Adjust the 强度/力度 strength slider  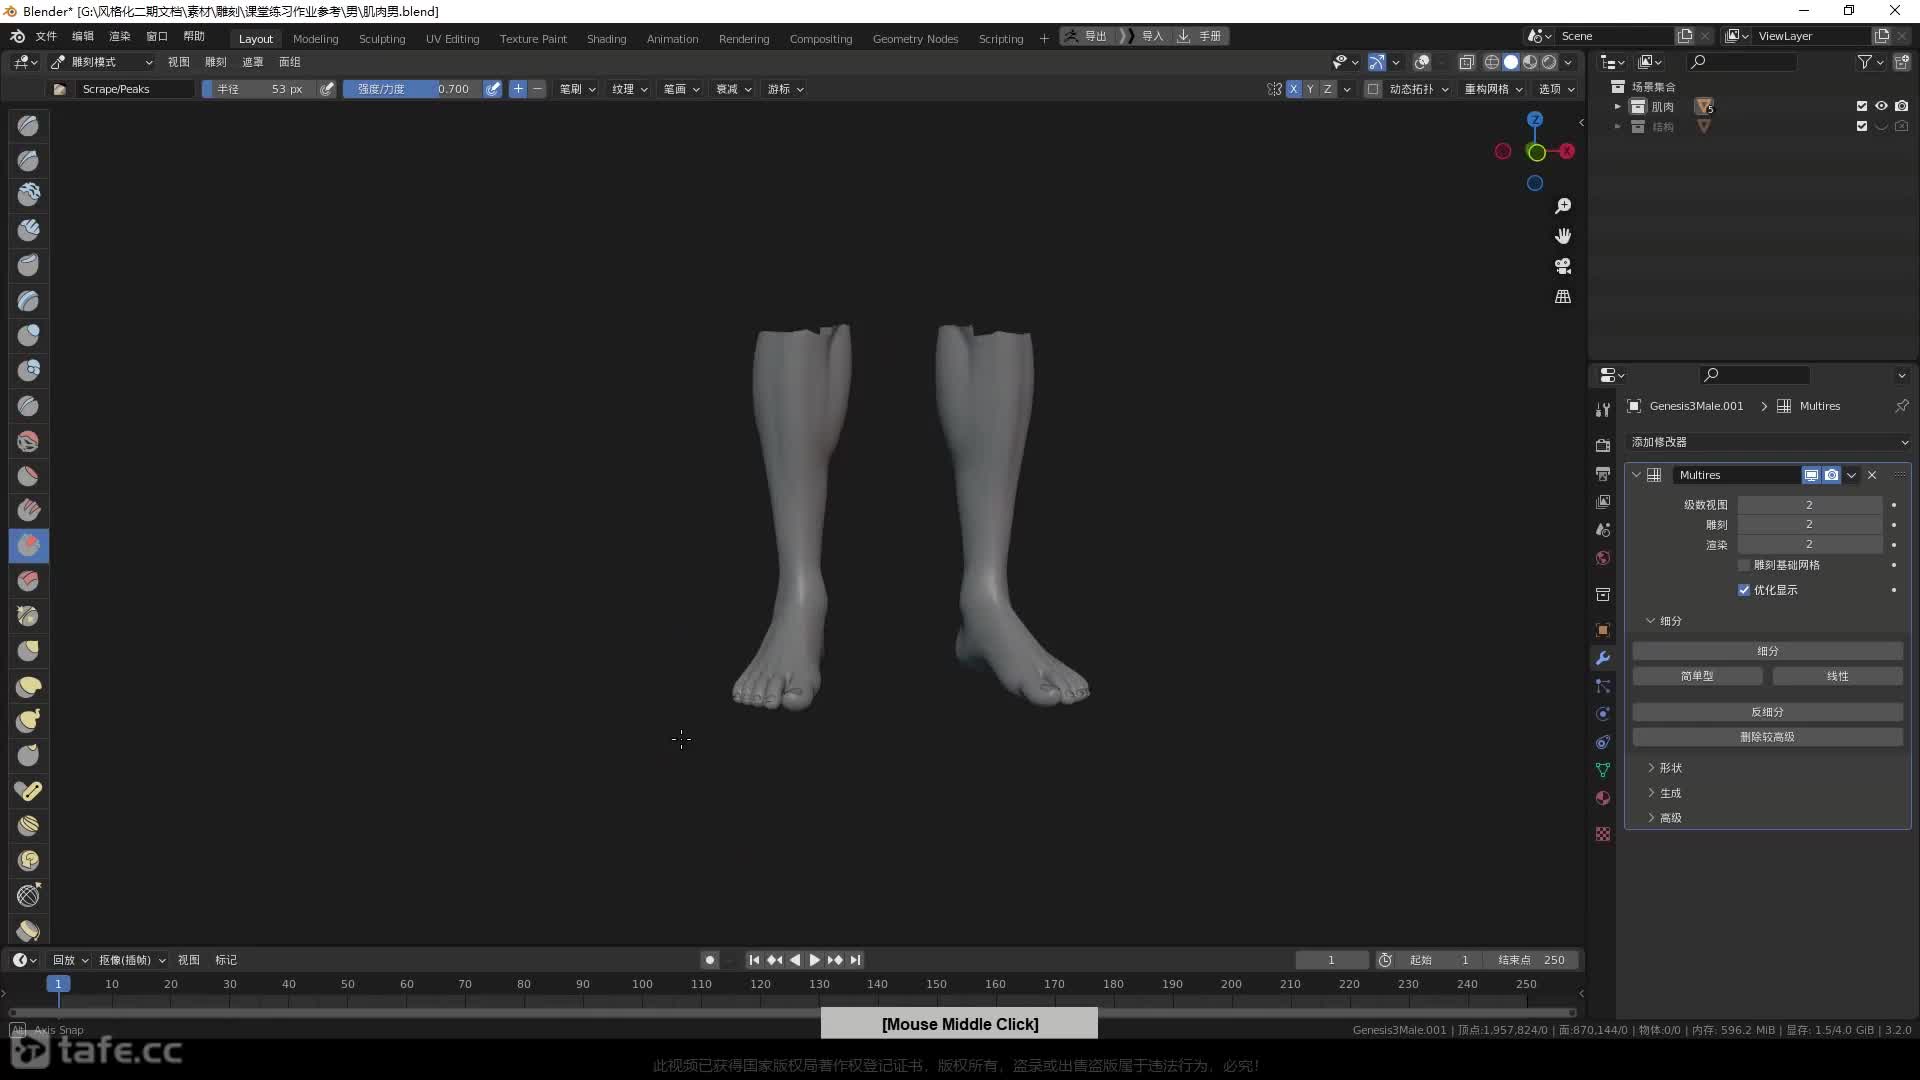coord(412,89)
